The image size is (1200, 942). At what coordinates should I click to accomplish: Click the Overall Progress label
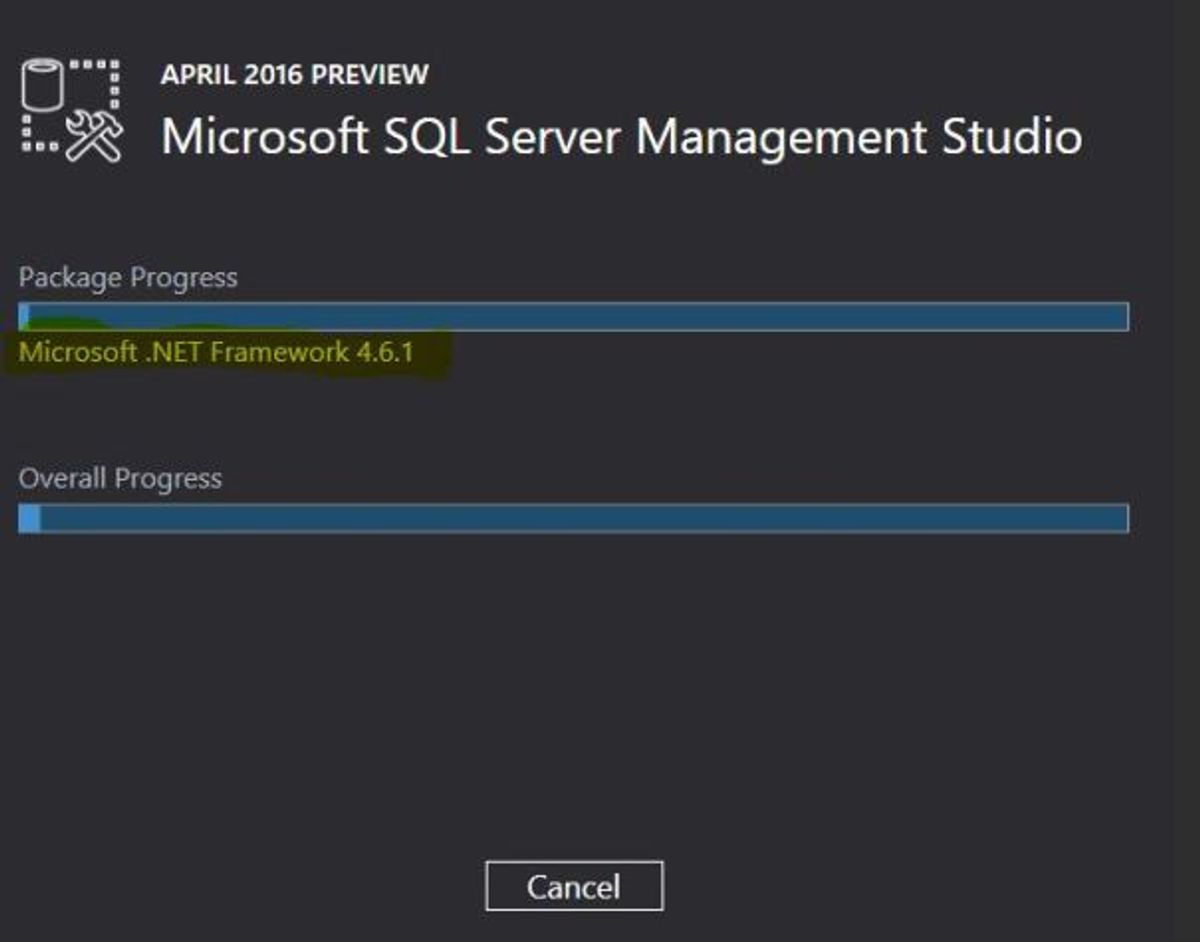coord(120,478)
